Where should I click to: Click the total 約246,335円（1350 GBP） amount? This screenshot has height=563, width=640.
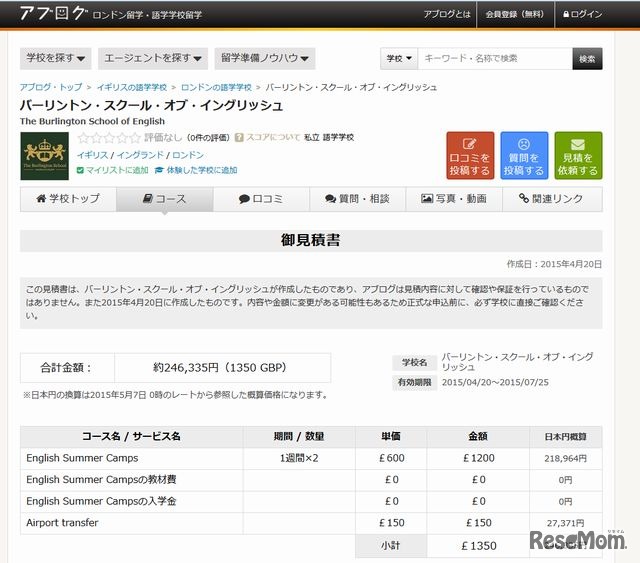click(220, 368)
